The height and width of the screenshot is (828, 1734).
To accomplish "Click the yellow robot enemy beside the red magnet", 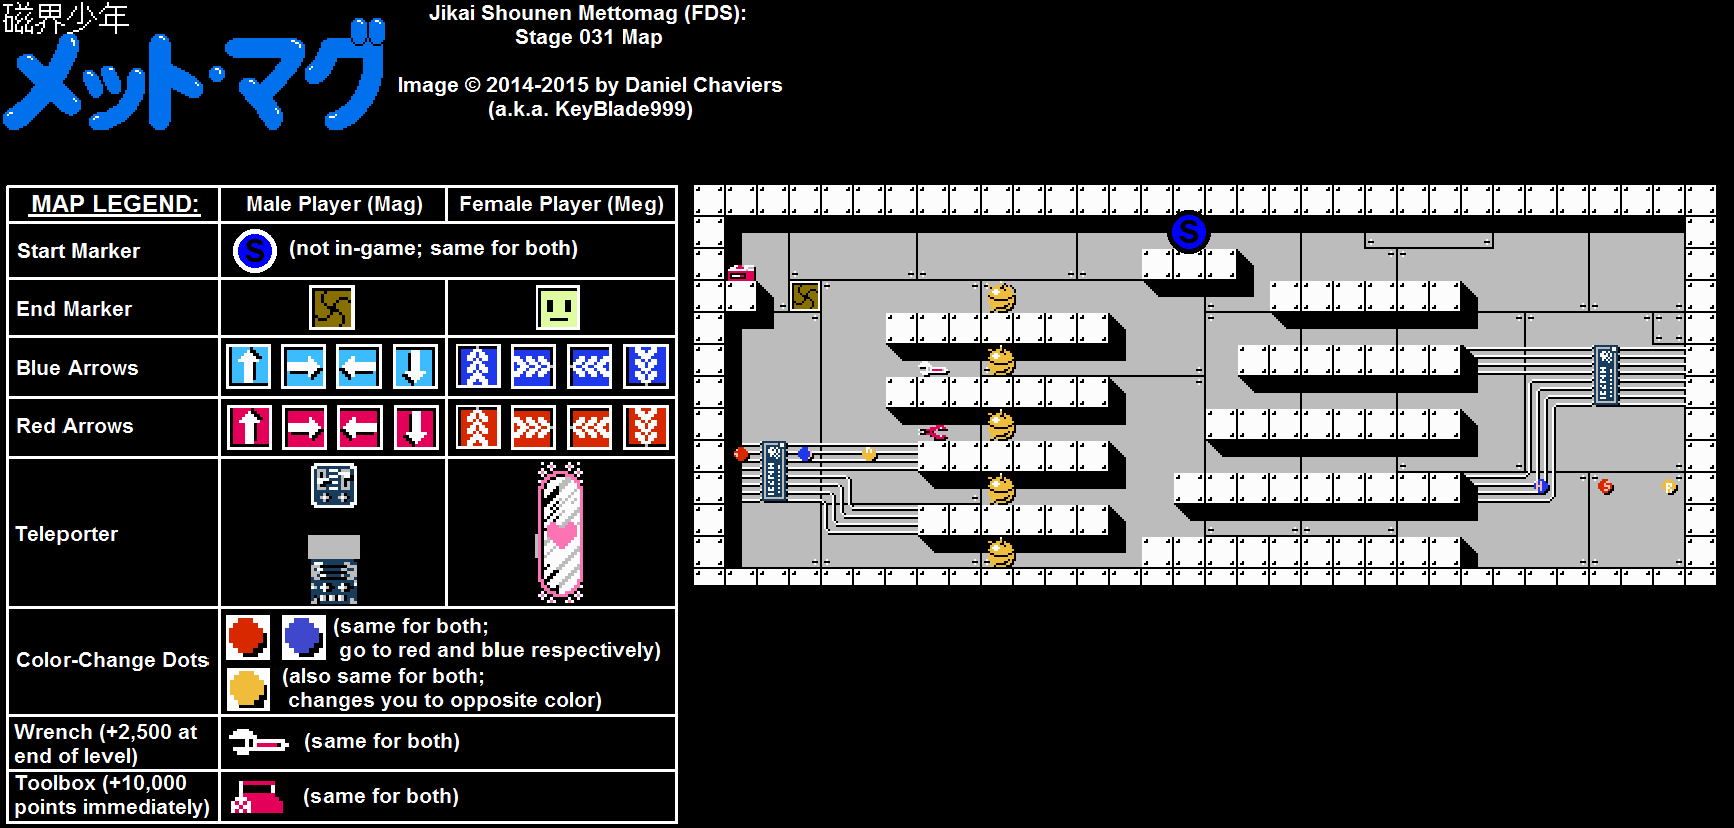I will pos(1001,425).
